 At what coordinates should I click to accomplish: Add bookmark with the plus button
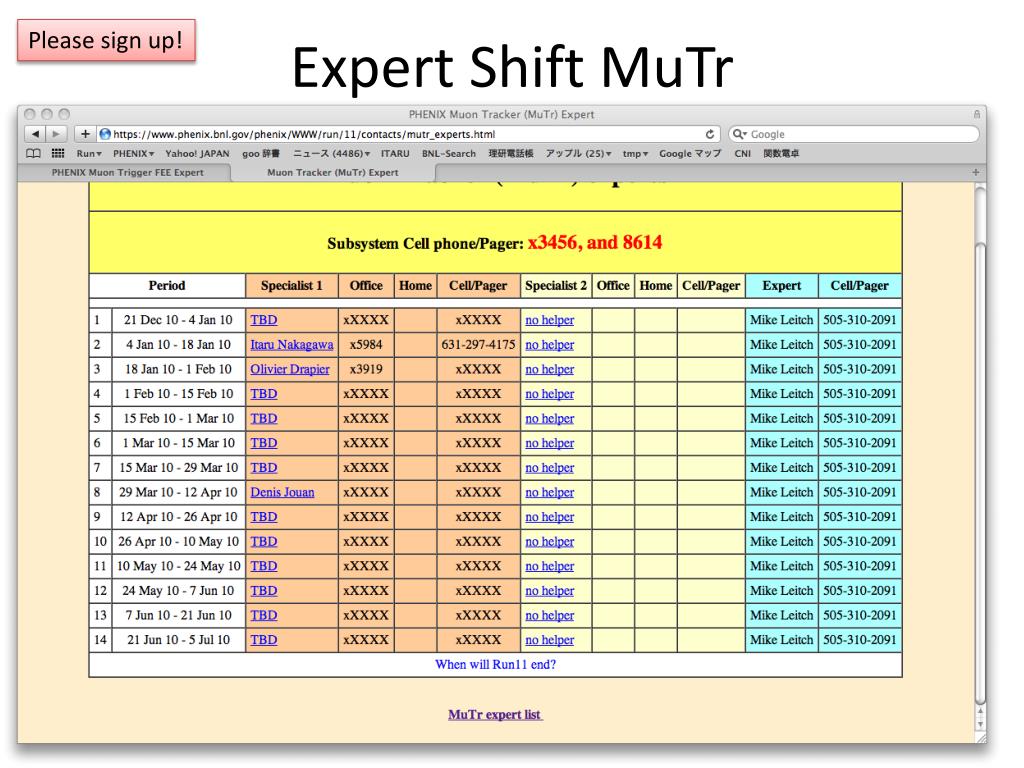[85, 134]
